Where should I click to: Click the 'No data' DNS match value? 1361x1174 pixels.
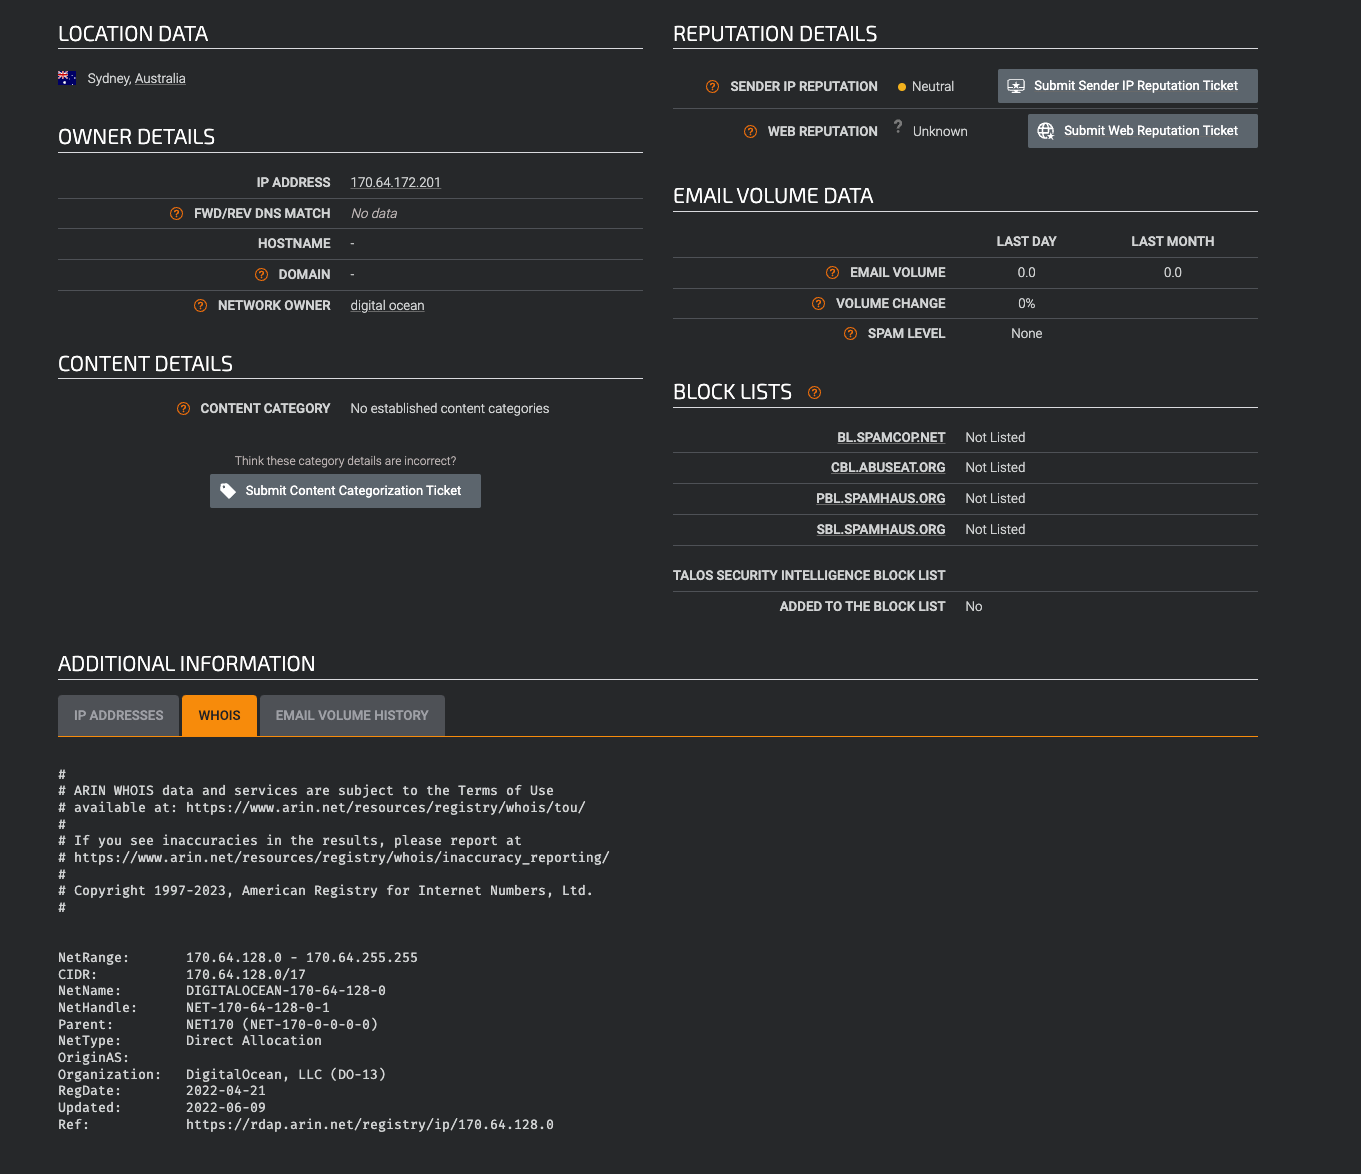click(374, 213)
